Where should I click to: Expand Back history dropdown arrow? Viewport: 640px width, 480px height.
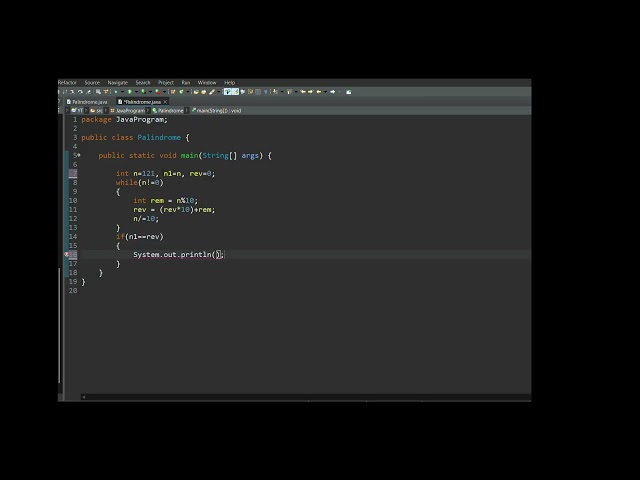(325, 92)
